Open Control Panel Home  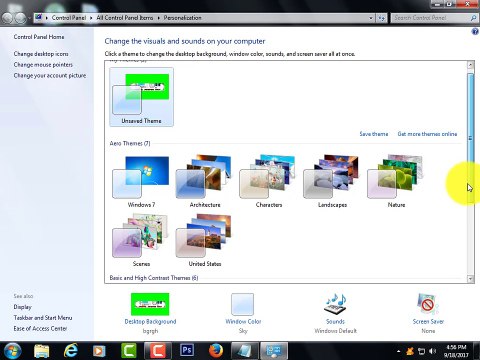pyautogui.click(x=39, y=37)
